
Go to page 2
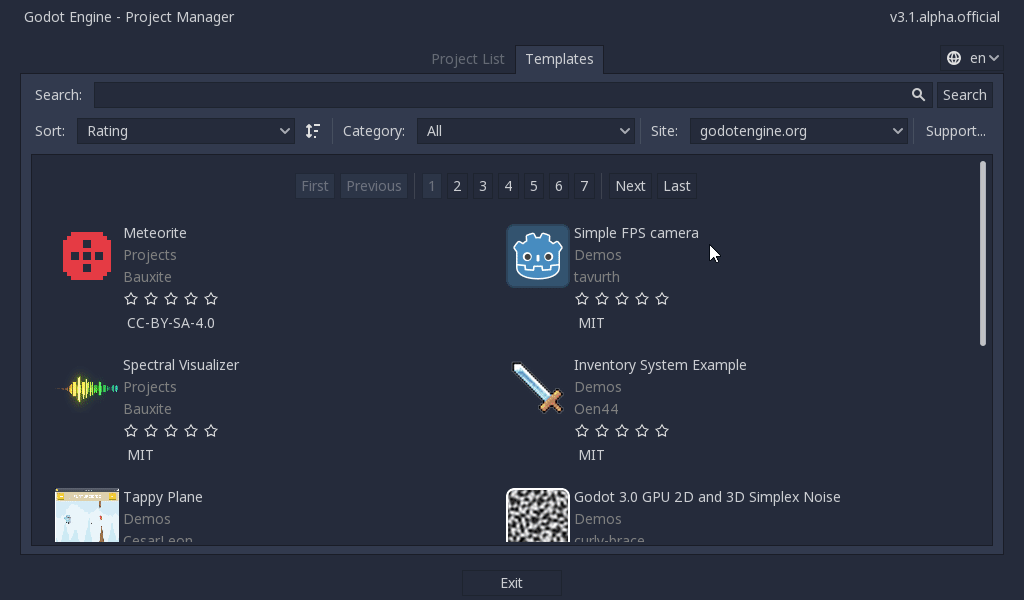(457, 186)
